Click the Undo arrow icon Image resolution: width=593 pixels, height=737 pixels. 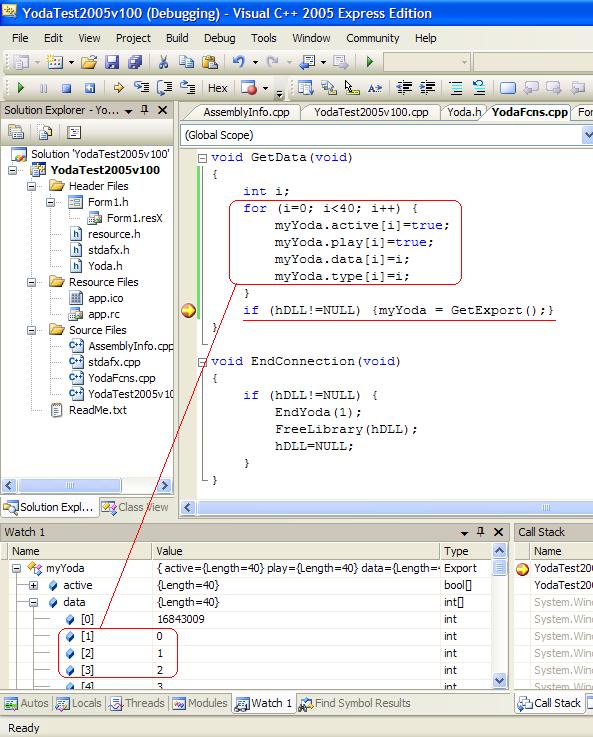[x=239, y=62]
